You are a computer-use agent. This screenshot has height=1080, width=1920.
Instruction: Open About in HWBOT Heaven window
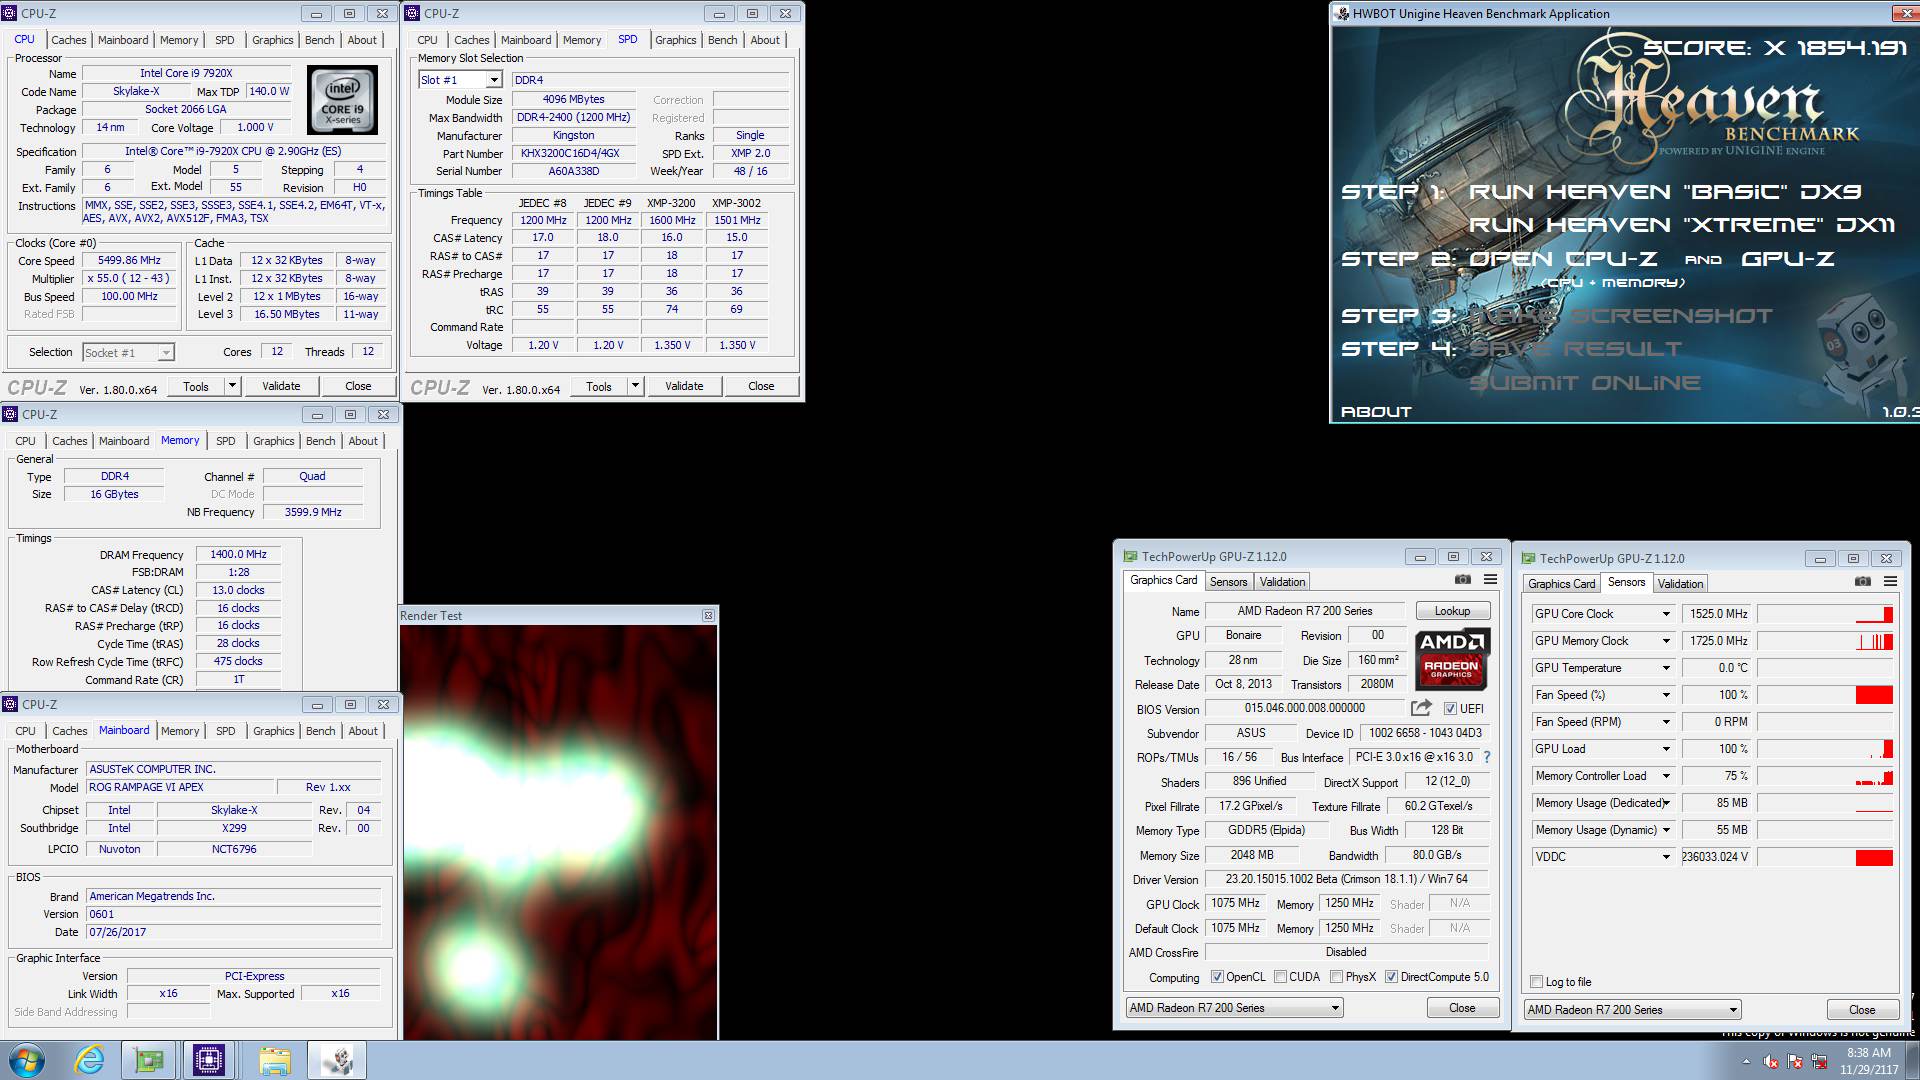[1375, 412]
